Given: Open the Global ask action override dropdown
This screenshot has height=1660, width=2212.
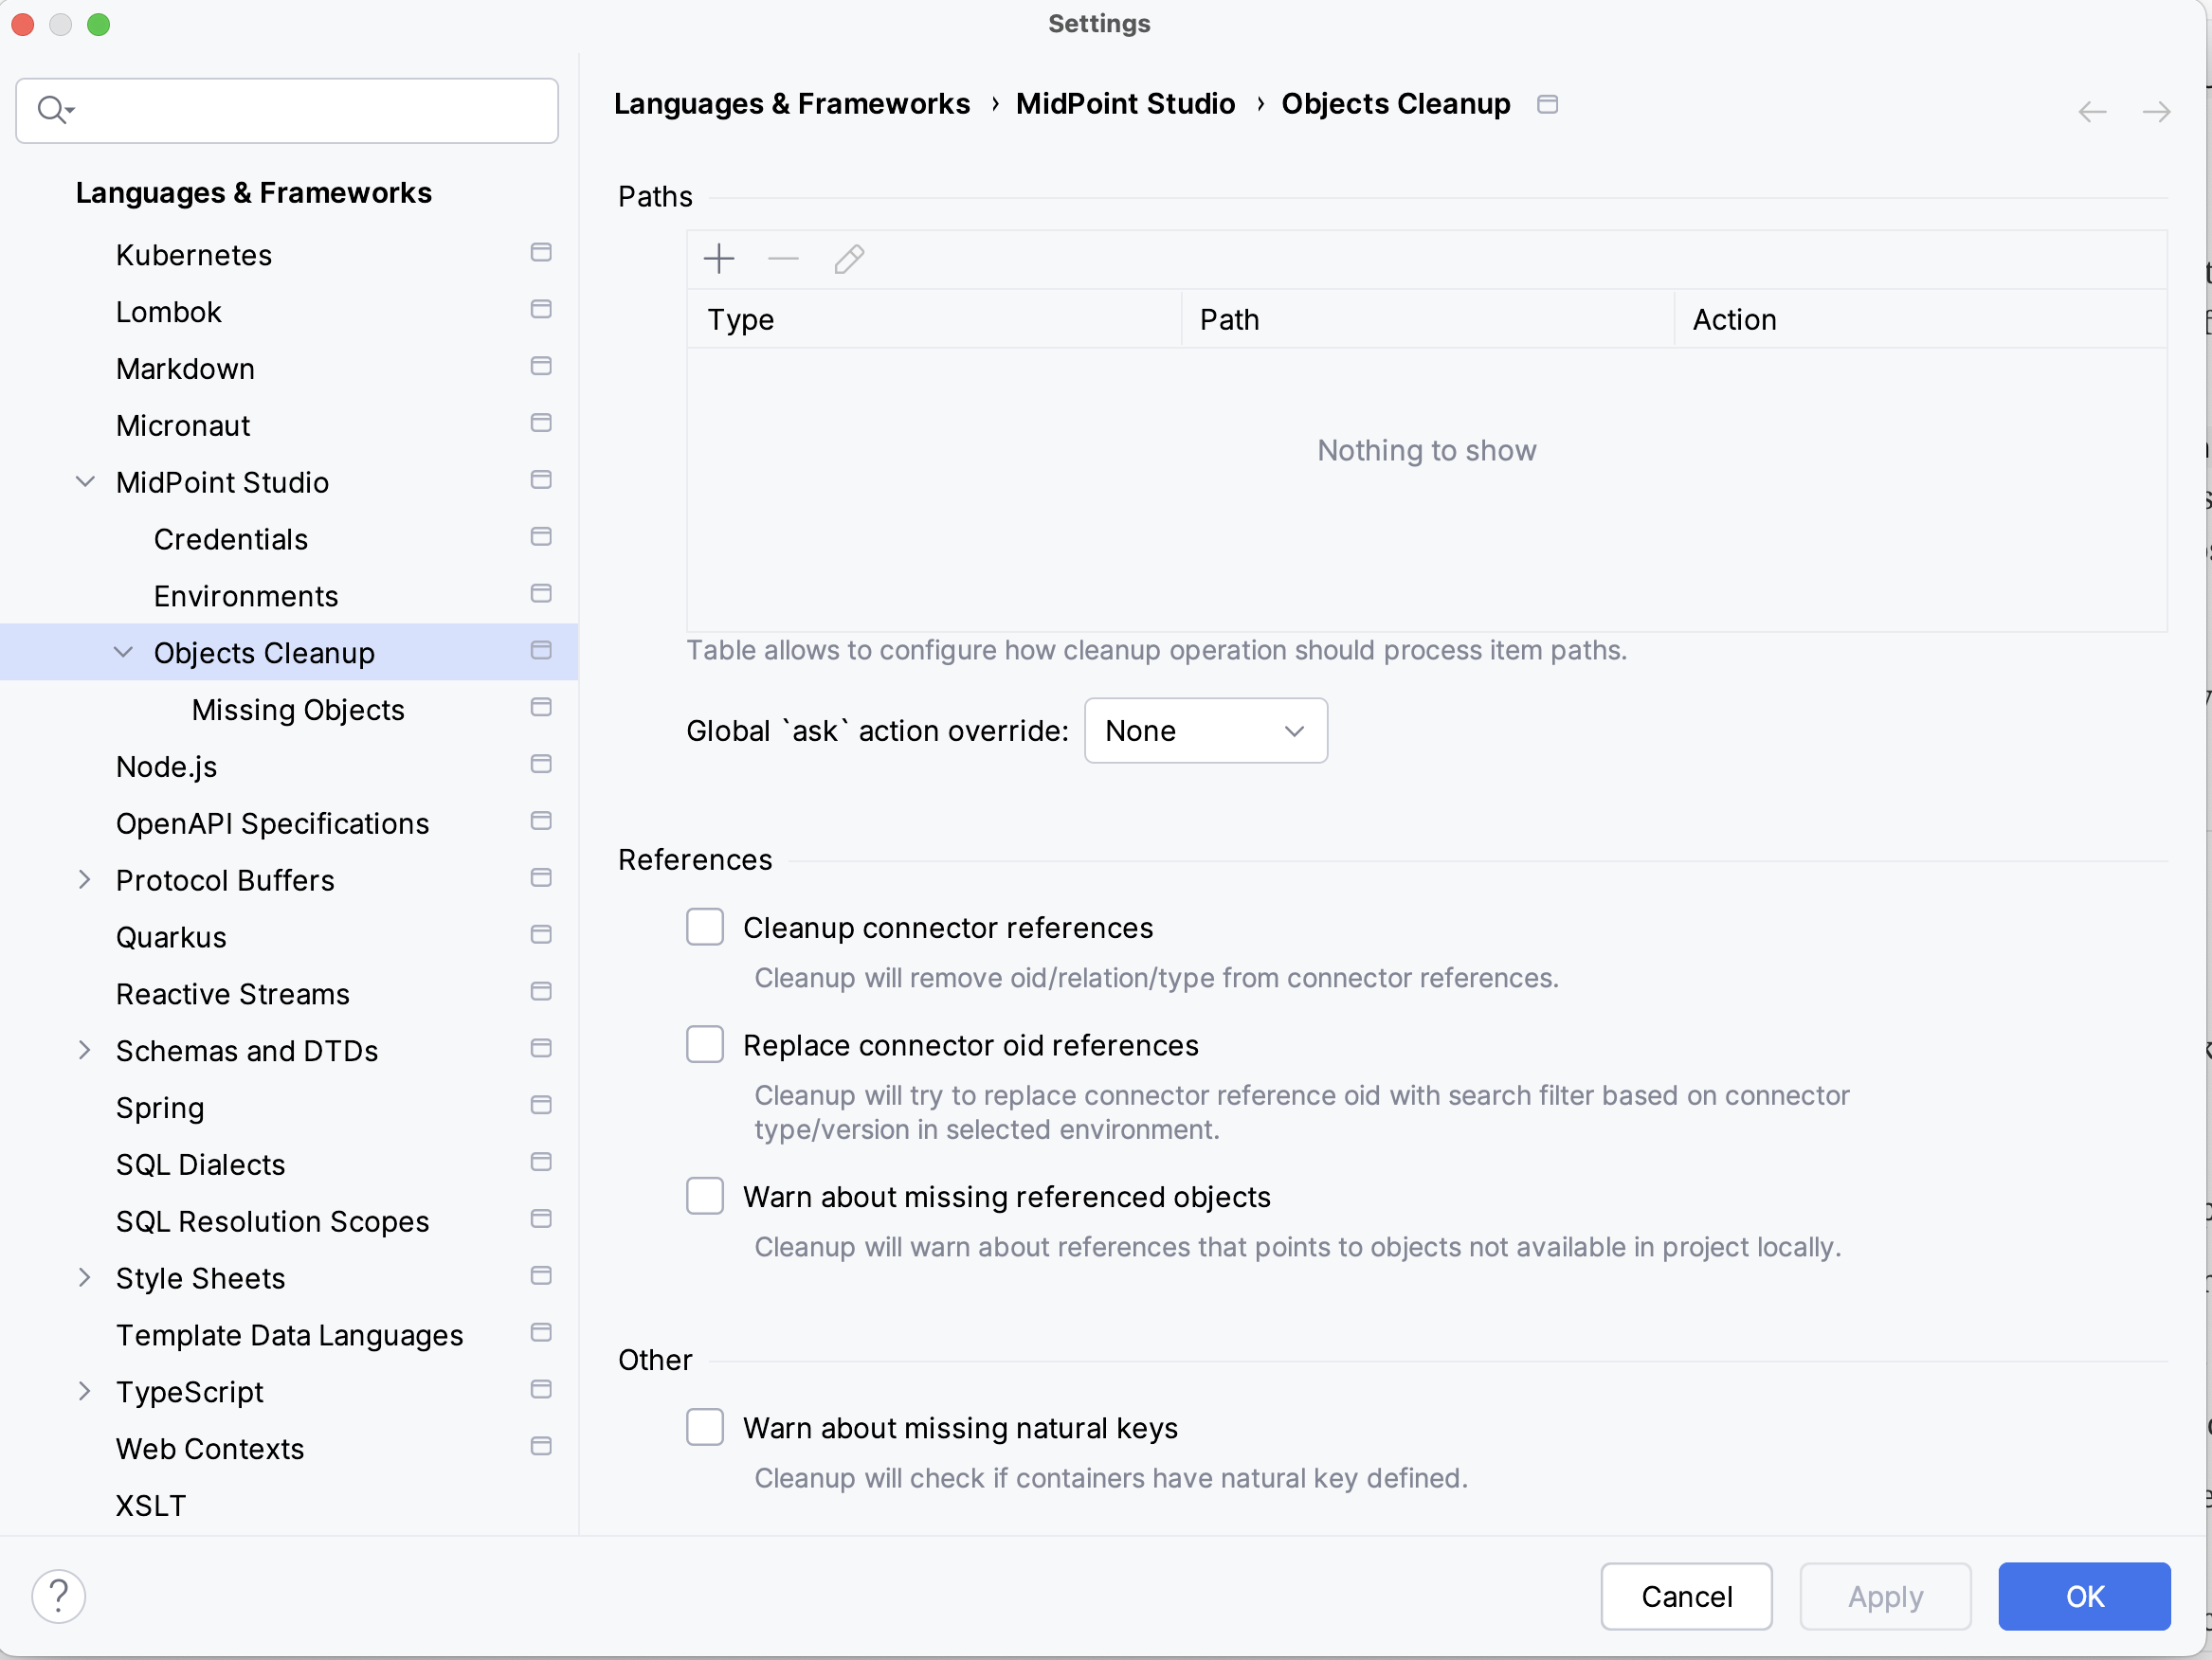Looking at the screenshot, I should point(1205,730).
